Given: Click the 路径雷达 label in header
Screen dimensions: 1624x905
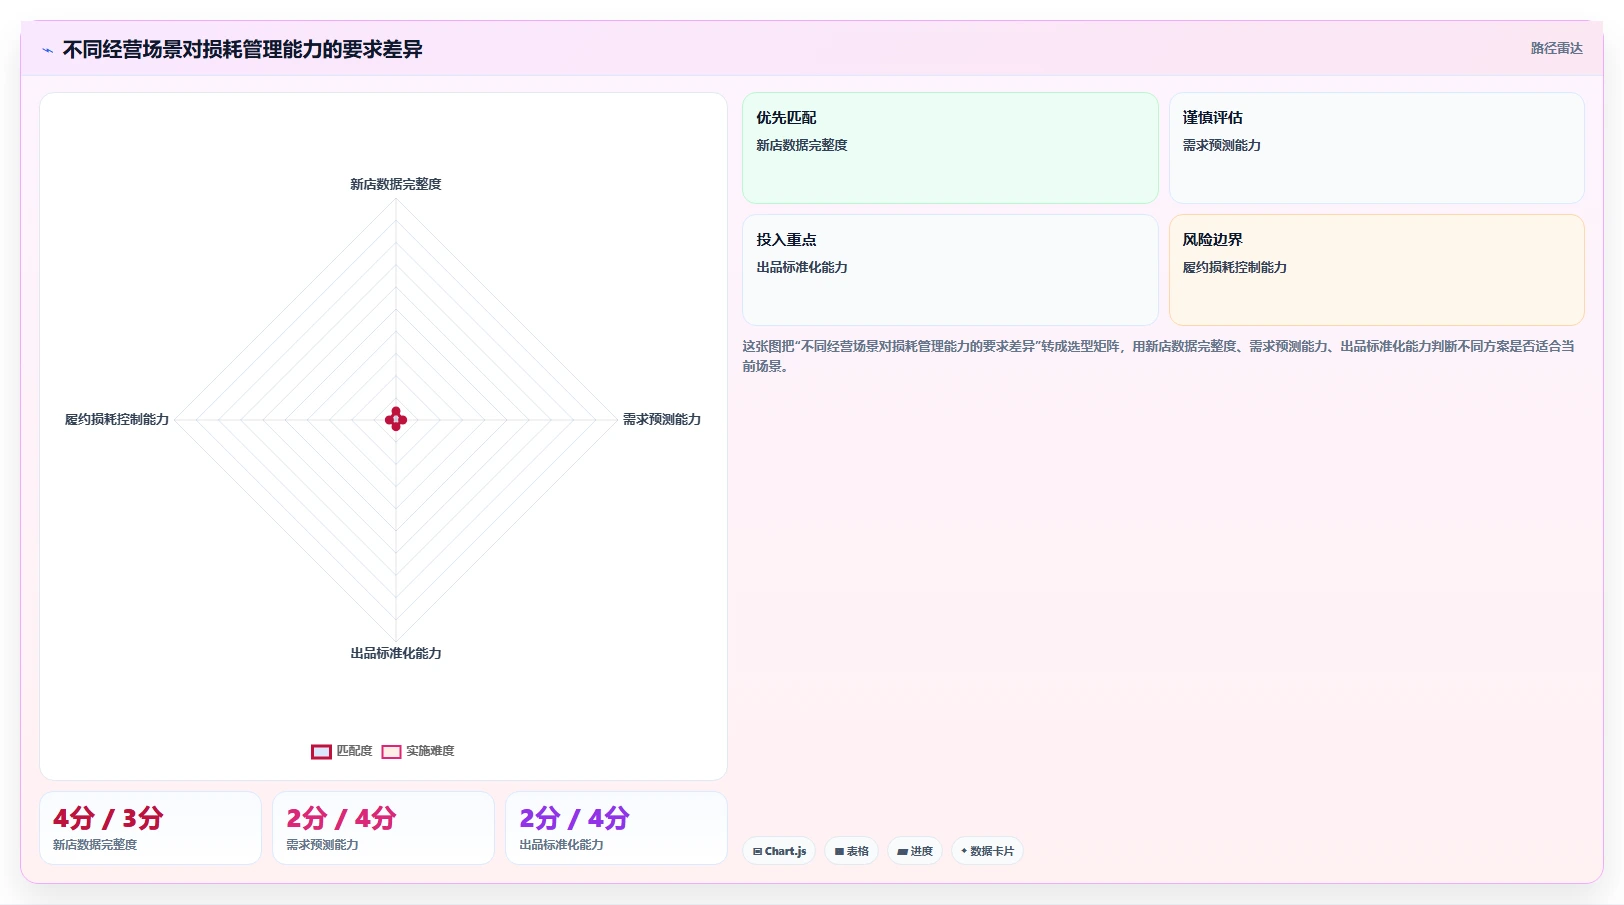Looking at the screenshot, I should point(1556,48).
